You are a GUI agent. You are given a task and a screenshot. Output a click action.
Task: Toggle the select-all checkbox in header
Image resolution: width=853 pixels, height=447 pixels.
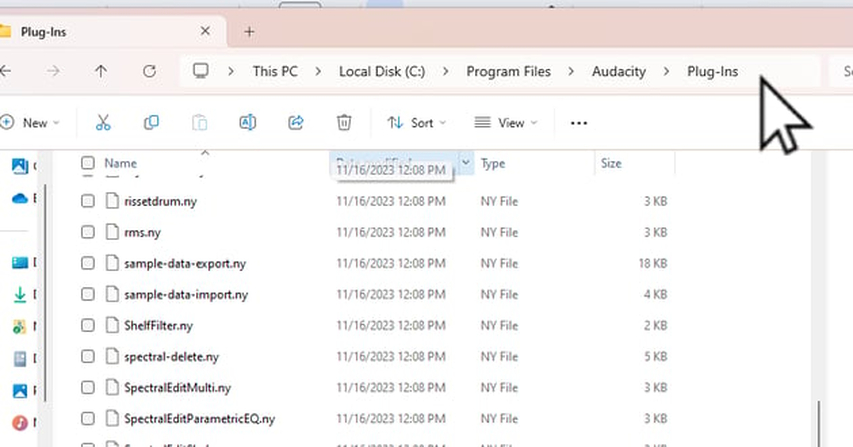[x=88, y=163]
